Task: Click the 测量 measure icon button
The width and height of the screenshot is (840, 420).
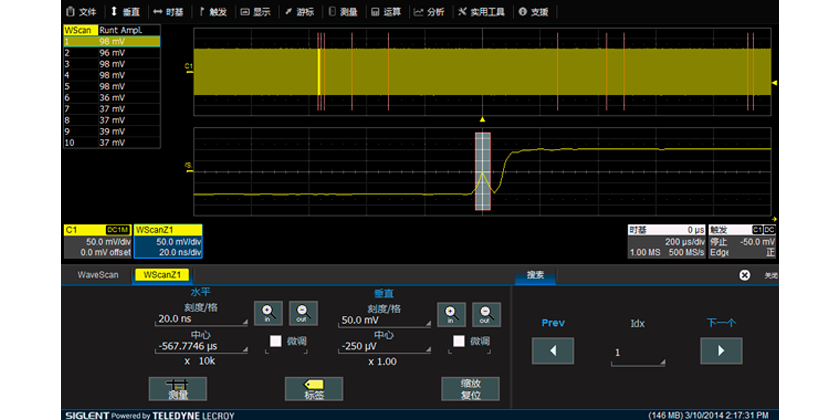Action: [170, 389]
